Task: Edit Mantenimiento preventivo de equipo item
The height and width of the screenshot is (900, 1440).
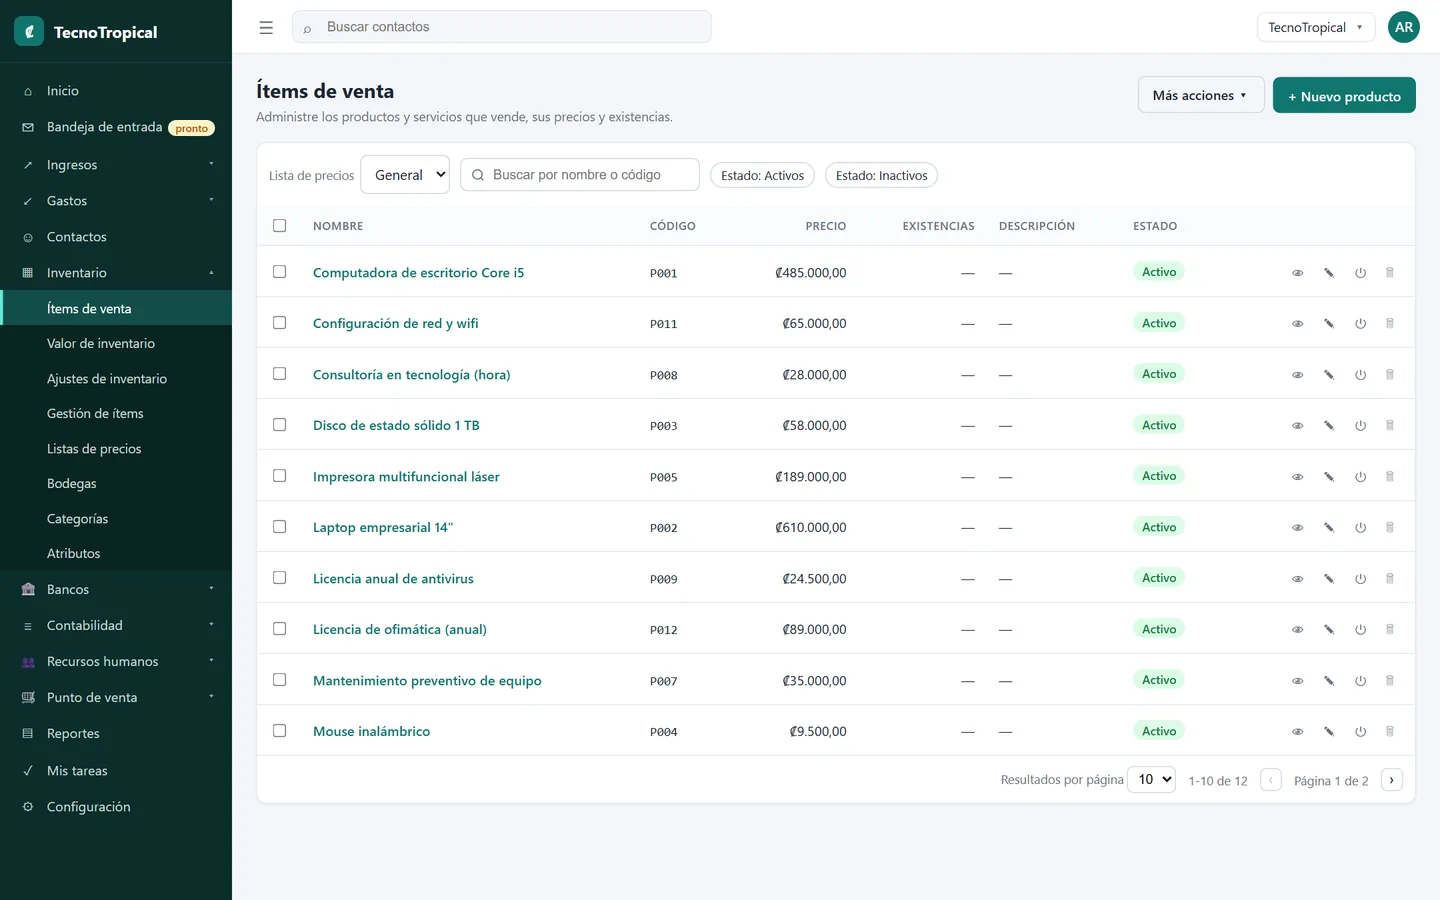Action: pos(1329,681)
